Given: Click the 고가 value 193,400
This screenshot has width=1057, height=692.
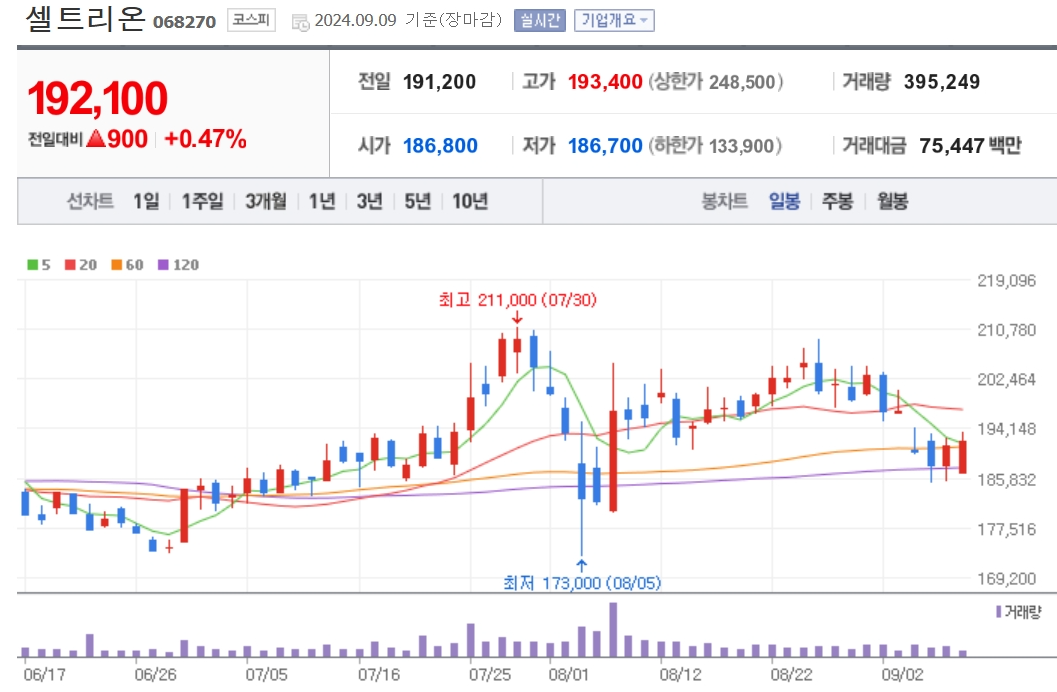Looking at the screenshot, I should (605, 82).
